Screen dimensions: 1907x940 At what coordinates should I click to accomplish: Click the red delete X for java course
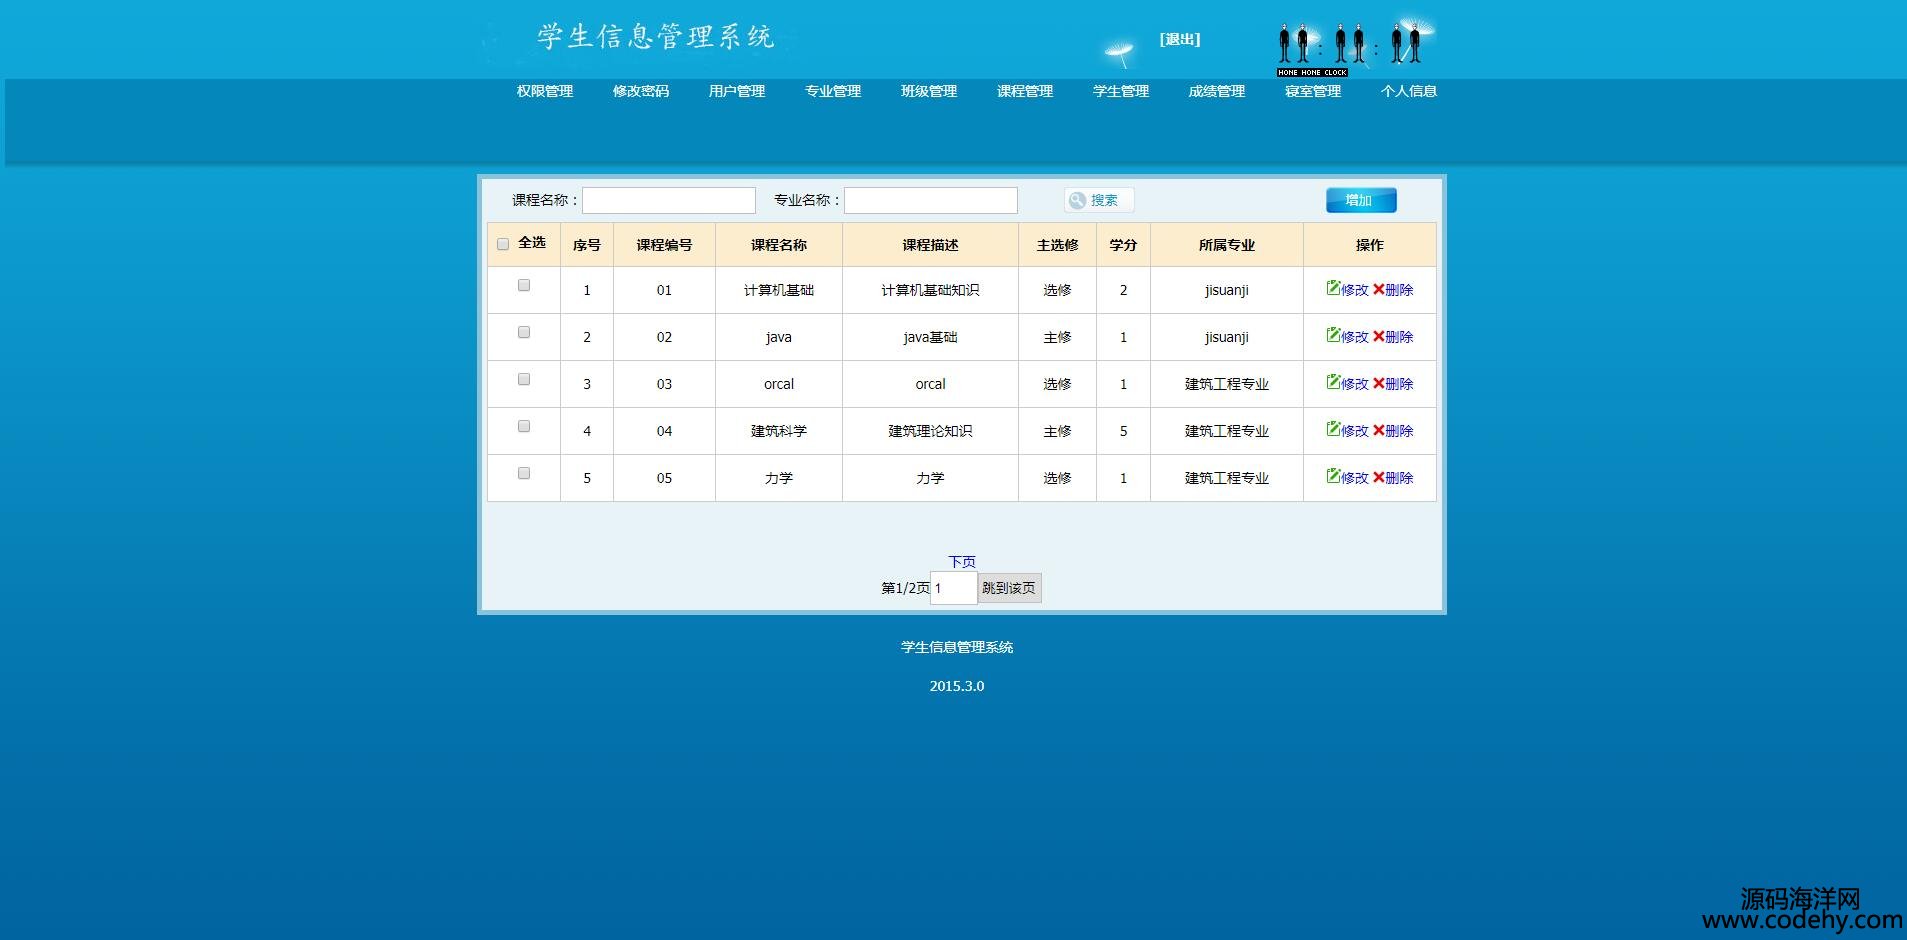pos(1378,336)
